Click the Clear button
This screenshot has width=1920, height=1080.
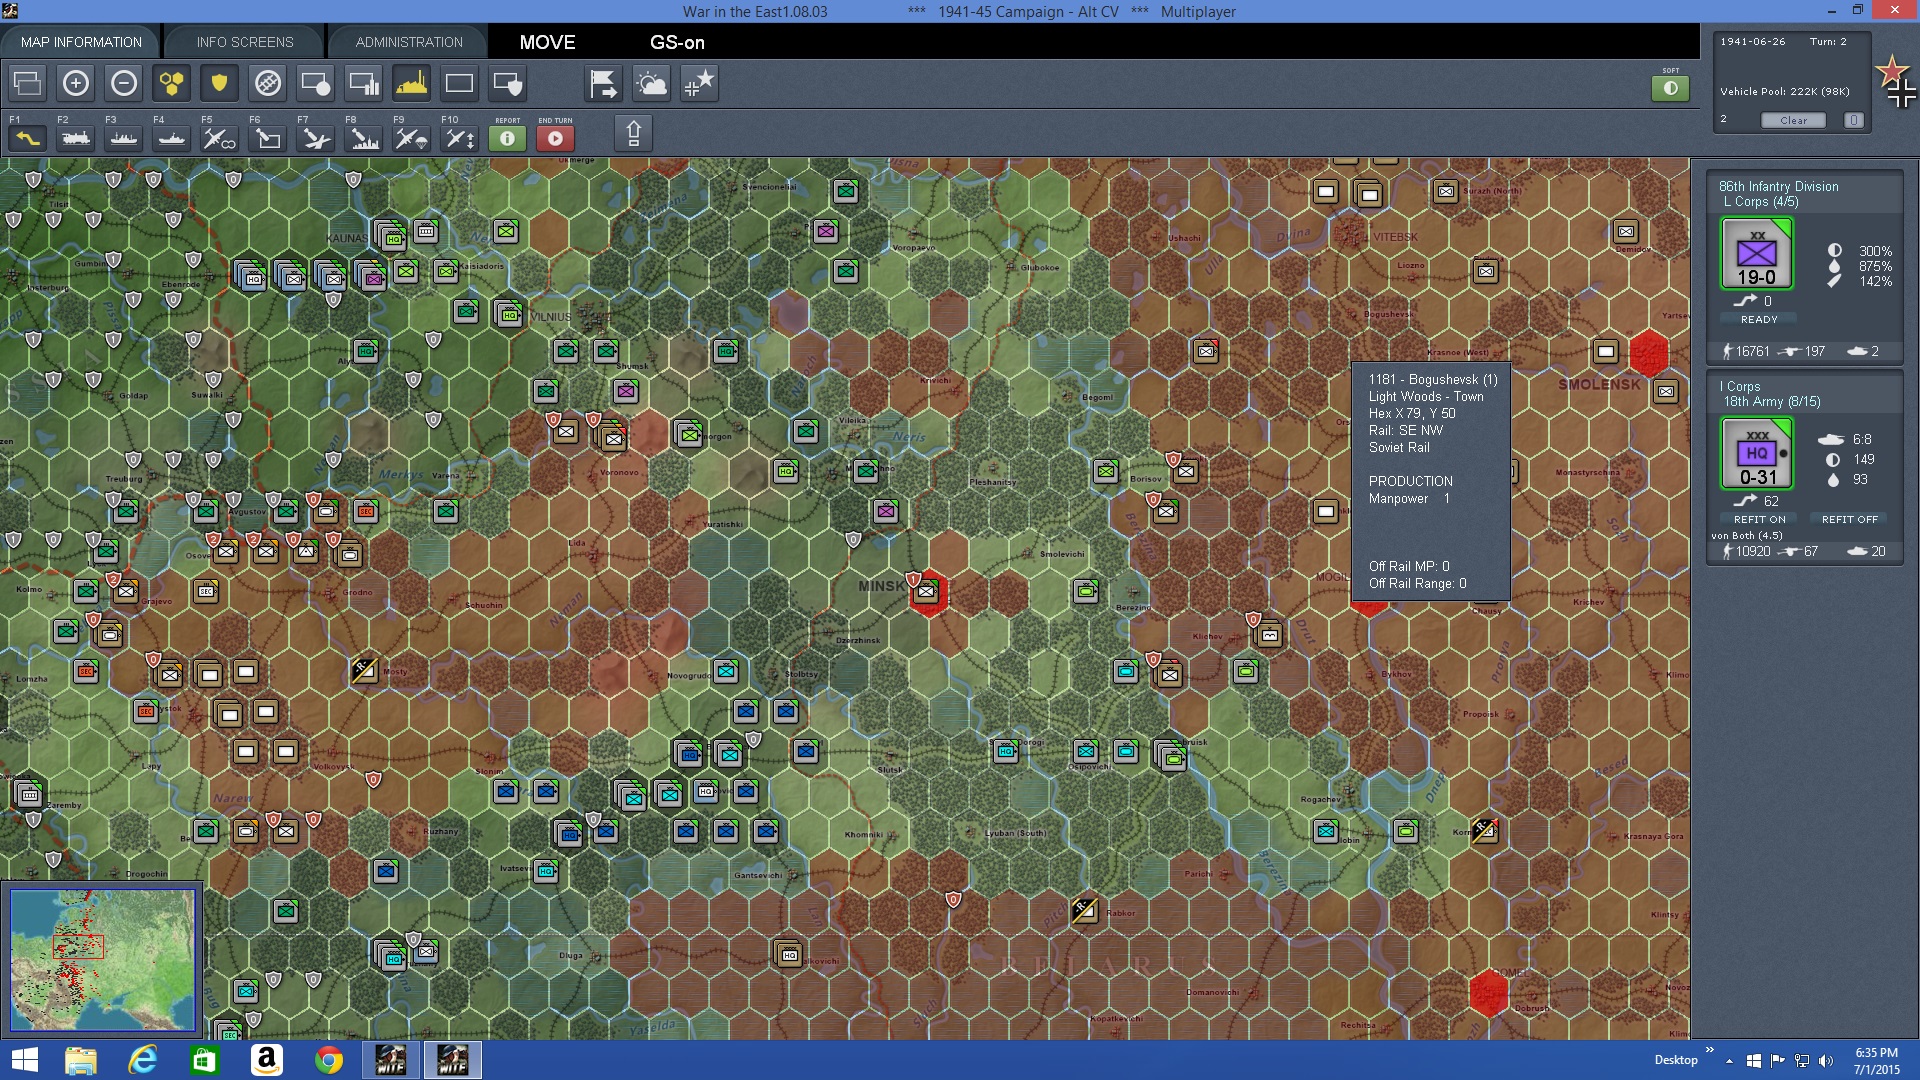coord(1793,120)
